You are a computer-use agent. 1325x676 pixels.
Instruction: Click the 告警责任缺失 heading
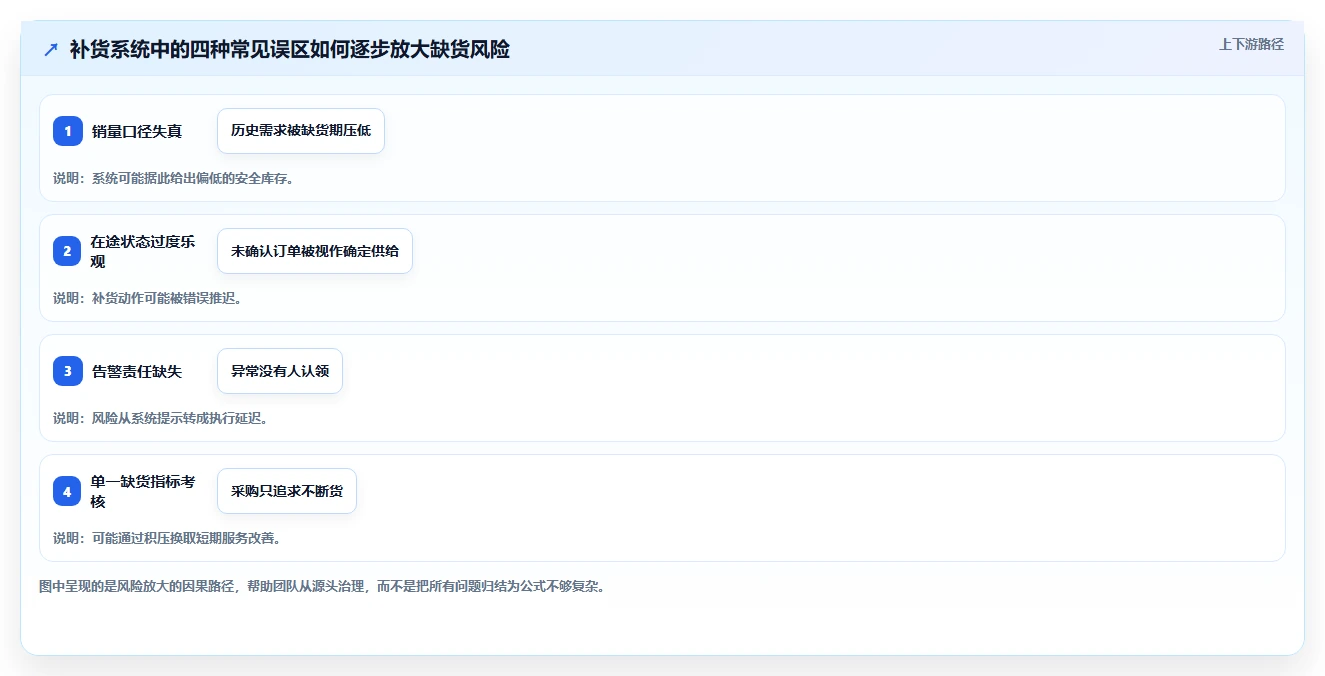(137, 371)
